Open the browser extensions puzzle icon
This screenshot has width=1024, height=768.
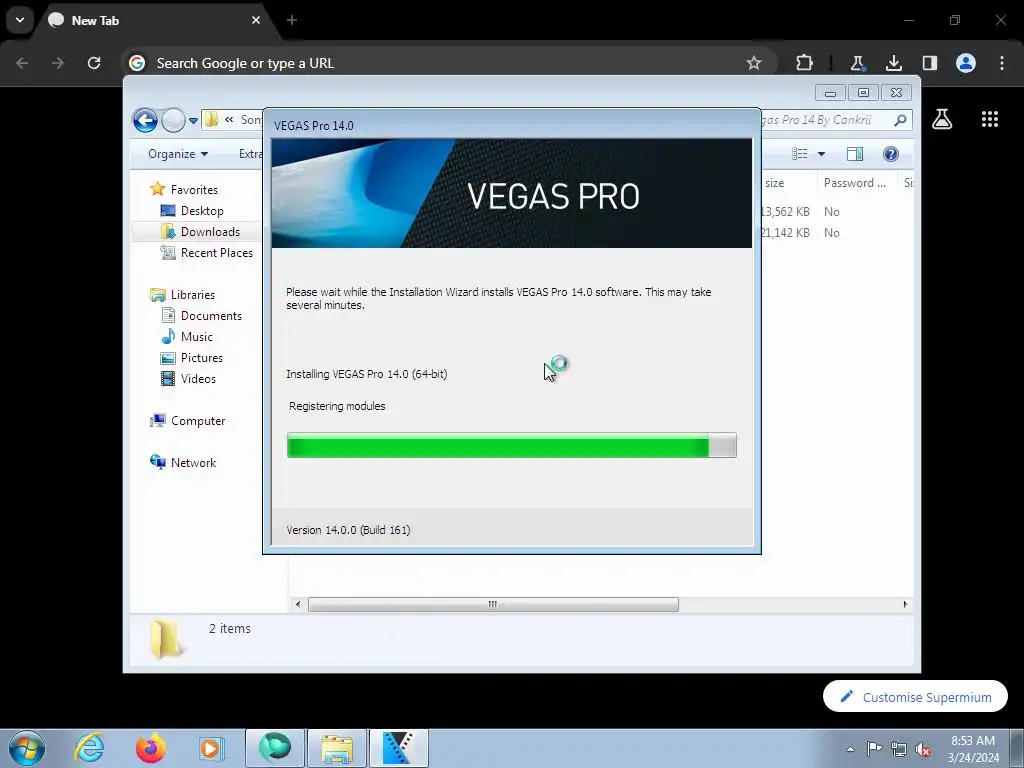pos(804,63)
